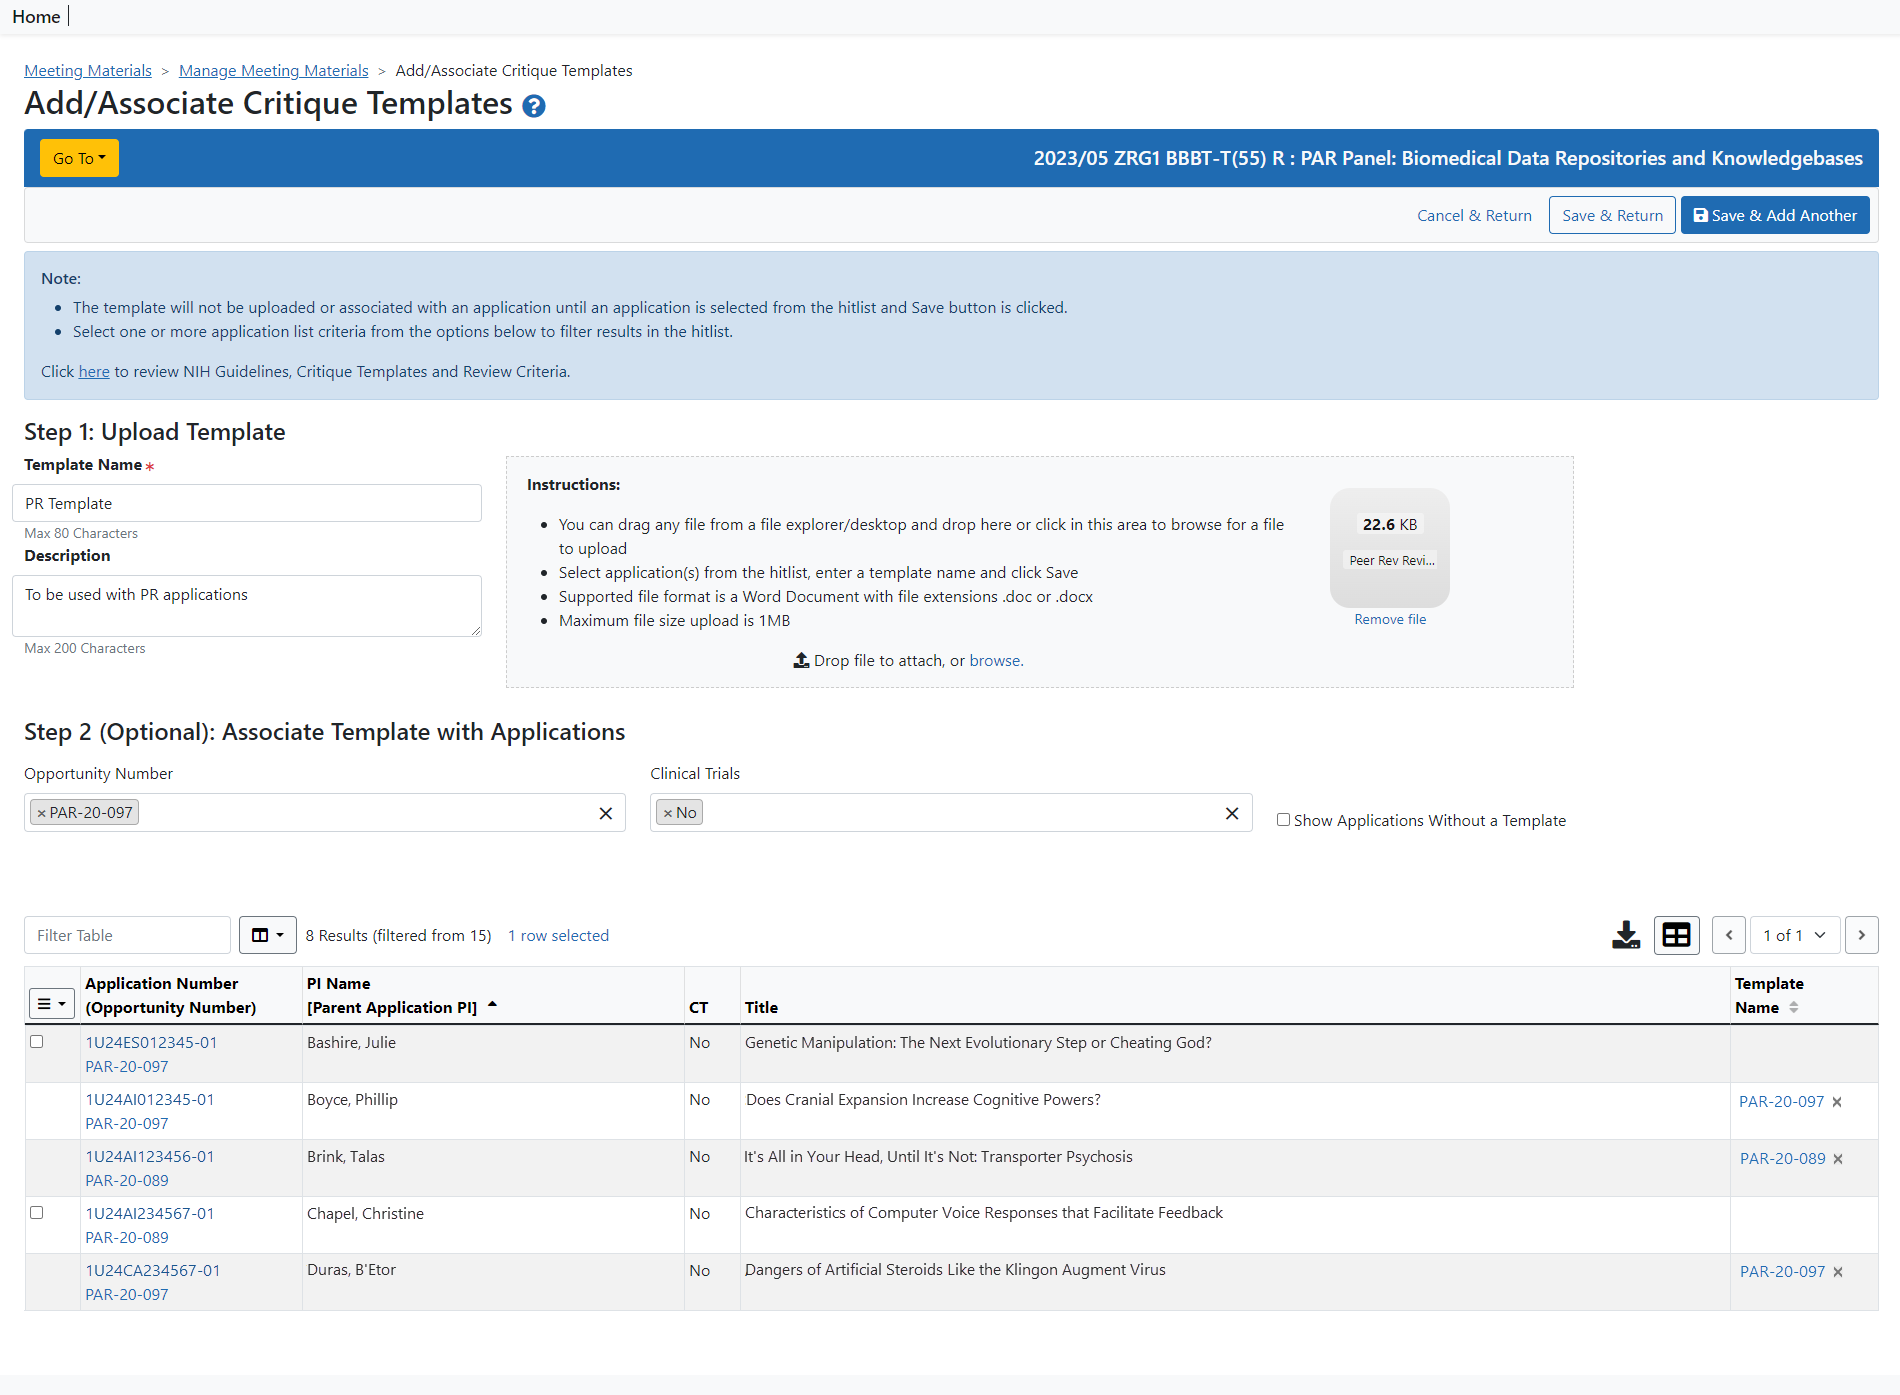Viewport: 1900px width, 1395px height.
Task: Sort by PI Name column arrow
Action: pyautogui.click(x=492, y=1005)
